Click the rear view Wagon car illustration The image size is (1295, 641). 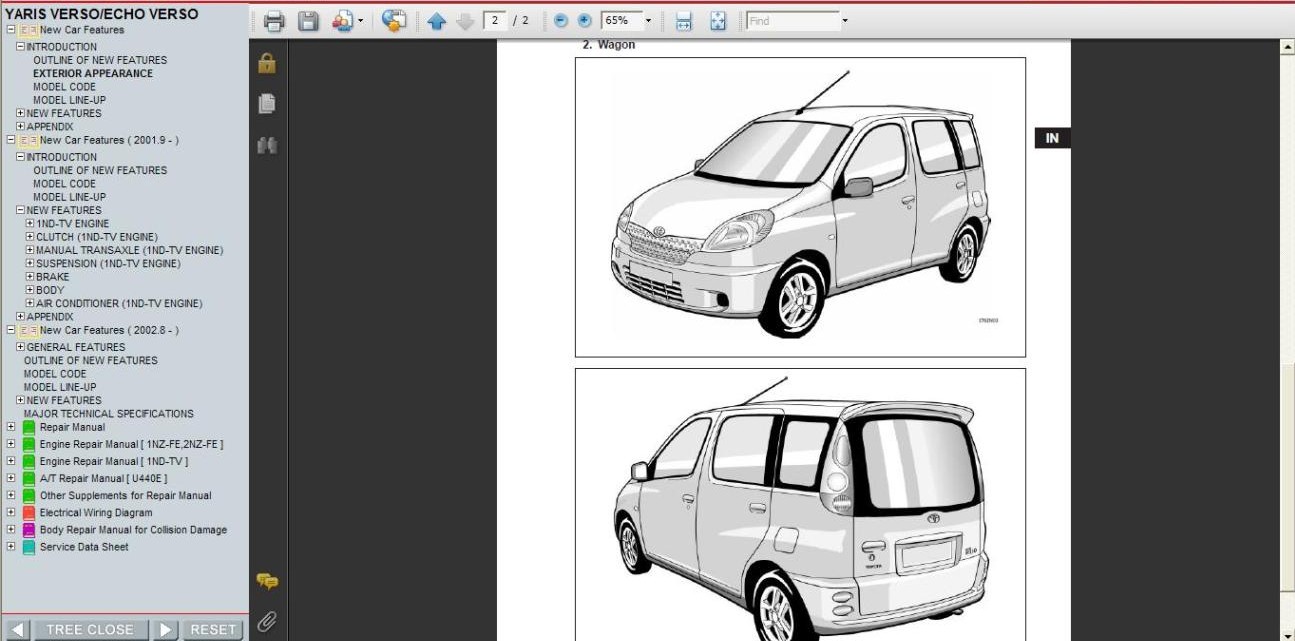pos(800,505)
